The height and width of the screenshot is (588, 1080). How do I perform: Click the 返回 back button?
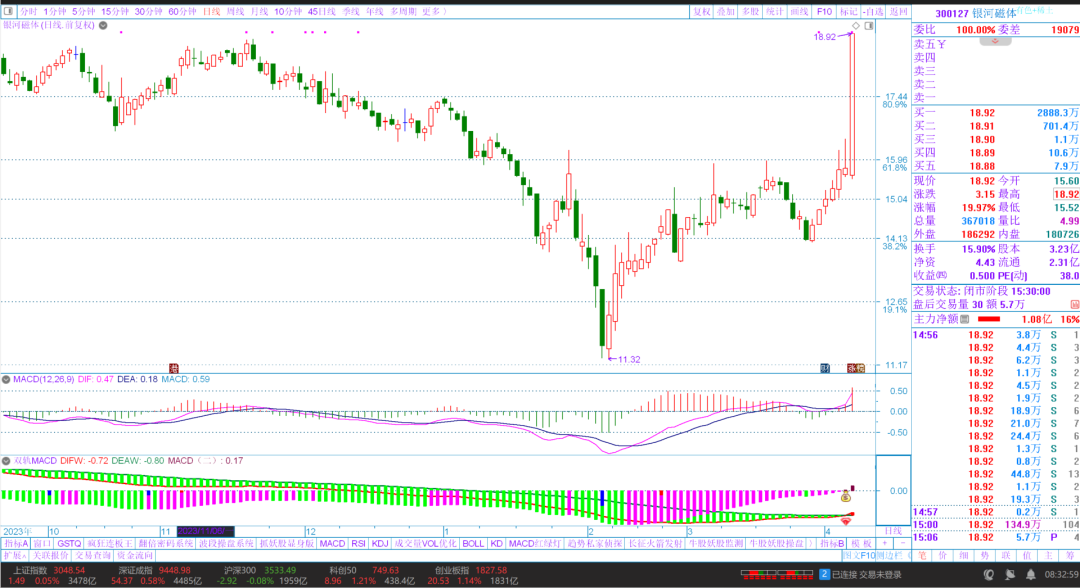[x=899, y=12]
